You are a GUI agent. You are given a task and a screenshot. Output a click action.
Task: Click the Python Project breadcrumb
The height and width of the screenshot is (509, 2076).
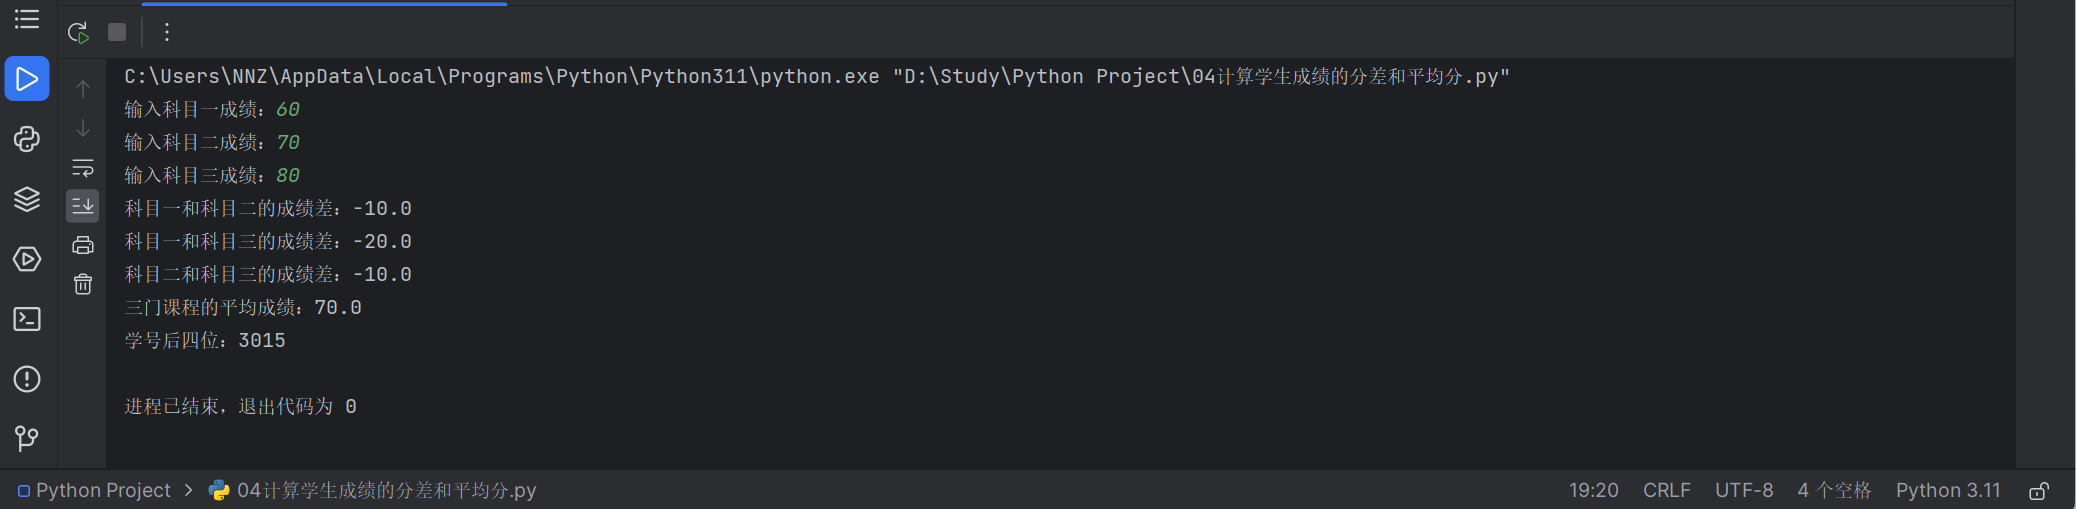[x=102, y=491]
